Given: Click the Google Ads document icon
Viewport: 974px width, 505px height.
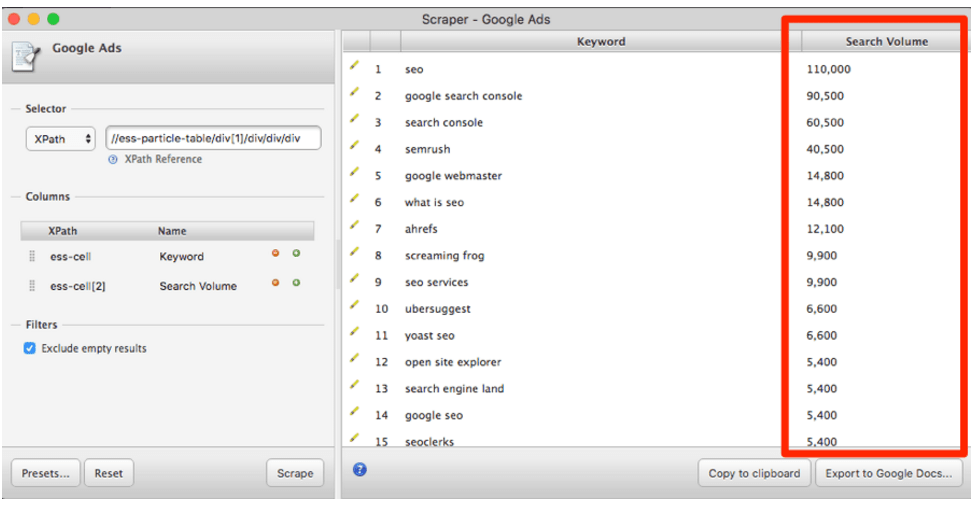Looking at the screenshot, I should (x=24, y=55).
